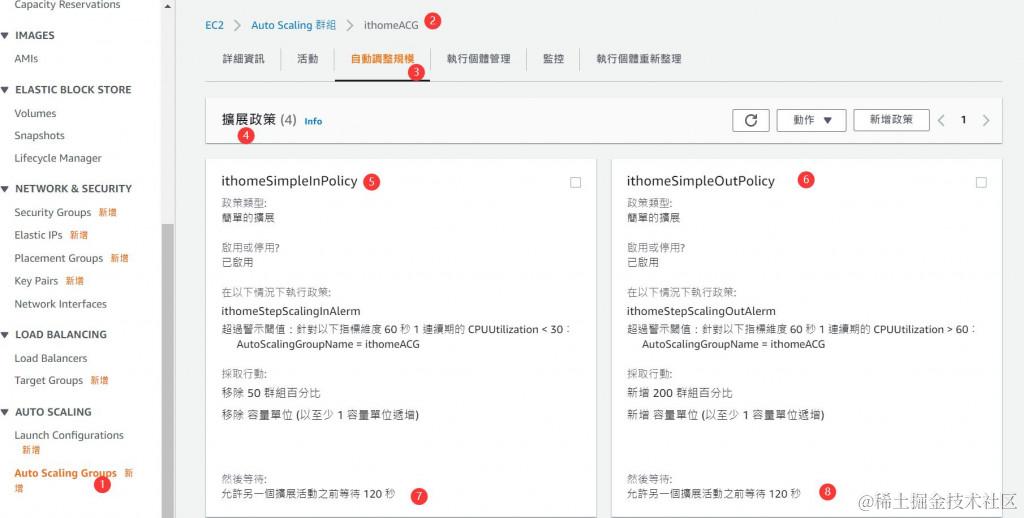This screenshot has width=1024, height=518.
Task: Switch to the 執行個體重新整理 tab
Action: (639, 59)
